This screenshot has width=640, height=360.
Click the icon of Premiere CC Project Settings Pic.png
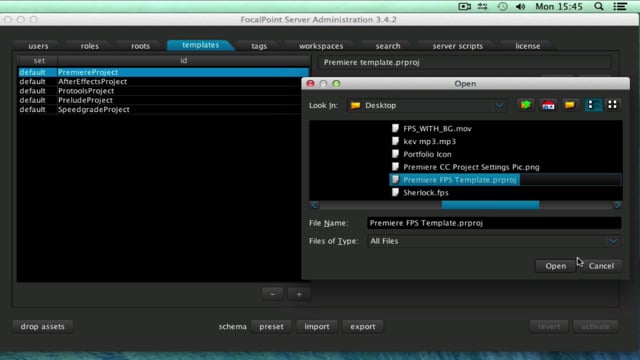(395, 167)
